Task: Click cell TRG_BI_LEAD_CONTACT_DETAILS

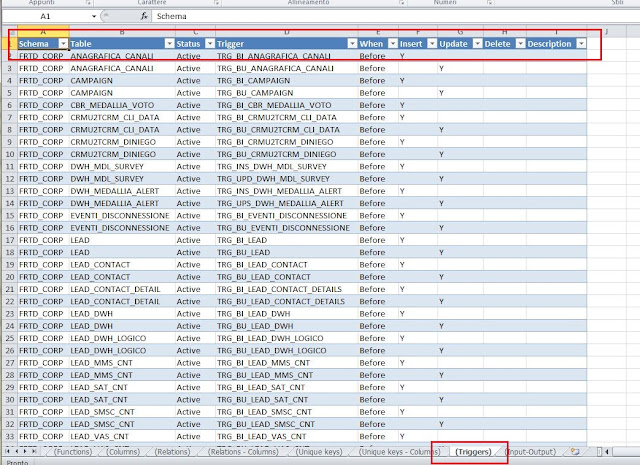Action: point(287,289)
